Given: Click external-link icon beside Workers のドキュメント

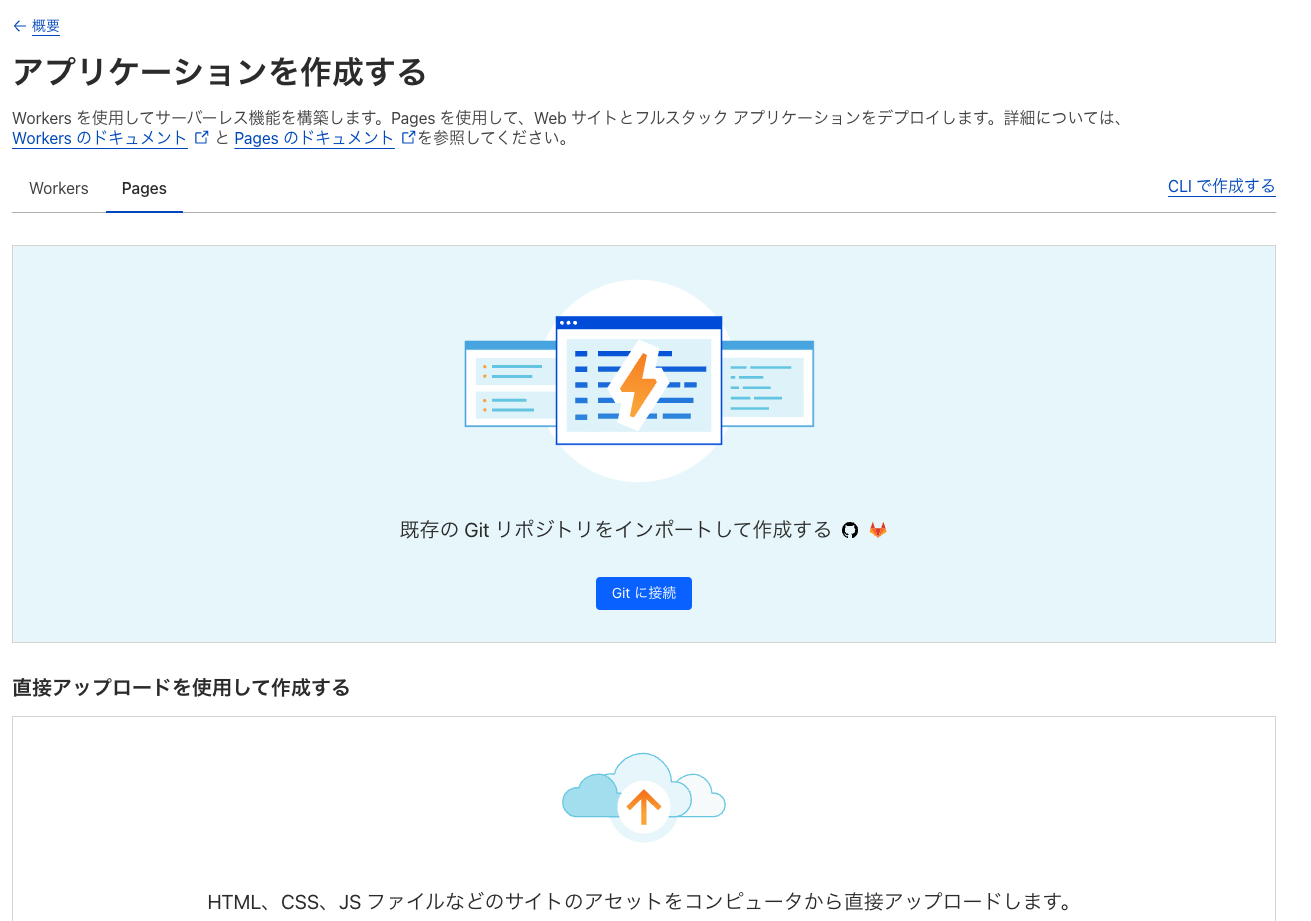Looking at the screenshot, I should pyautogui.click(x=201, y=138).
